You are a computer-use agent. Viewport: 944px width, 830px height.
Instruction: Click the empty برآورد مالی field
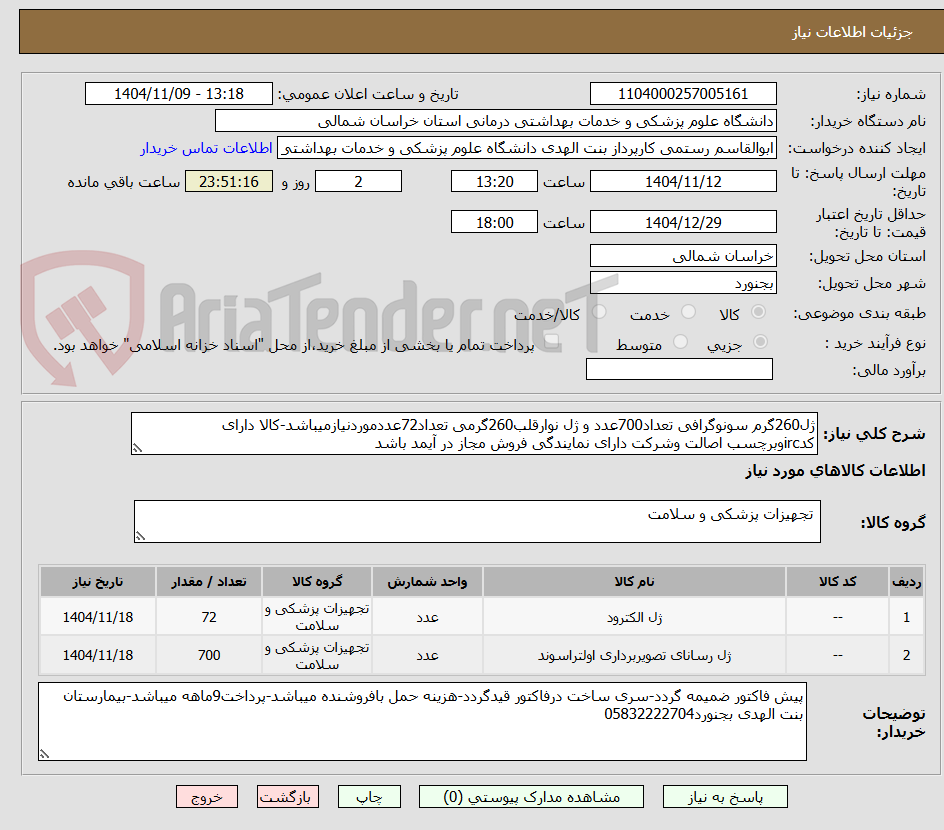coord(679,369)
